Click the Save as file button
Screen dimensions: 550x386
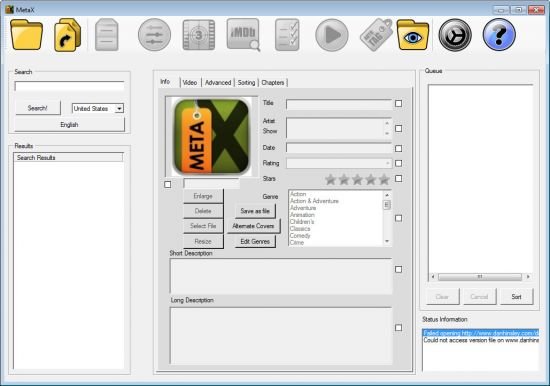click(255, 211)
